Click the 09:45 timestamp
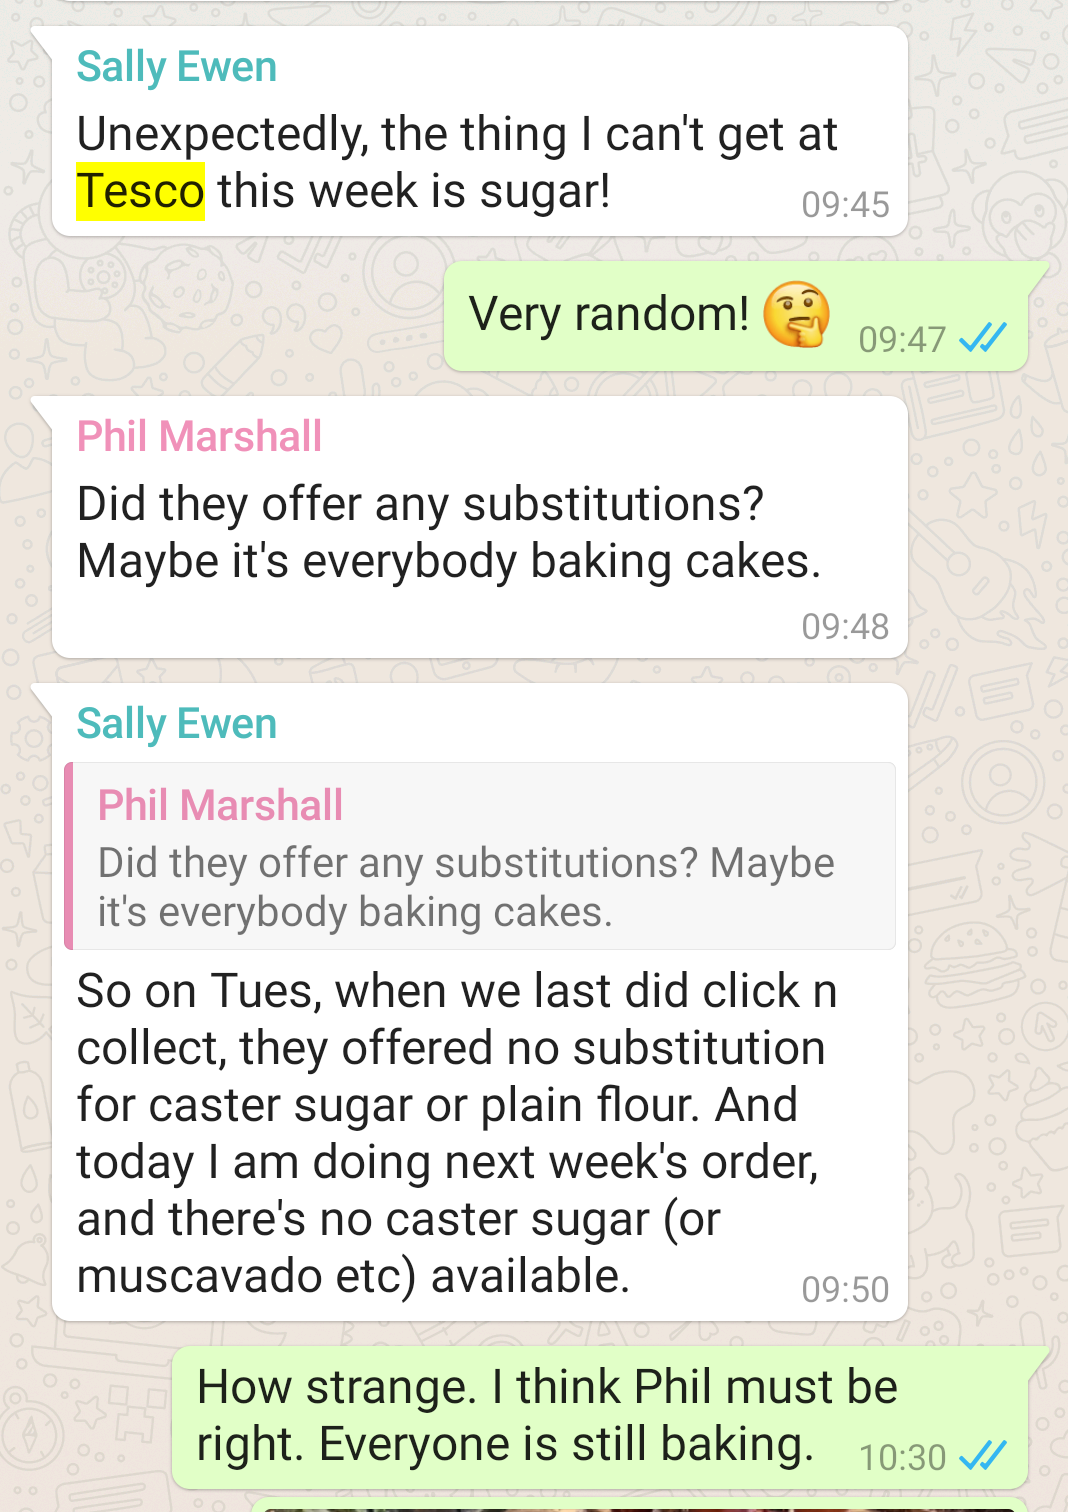1068x1512 pixels. point(845,205)
